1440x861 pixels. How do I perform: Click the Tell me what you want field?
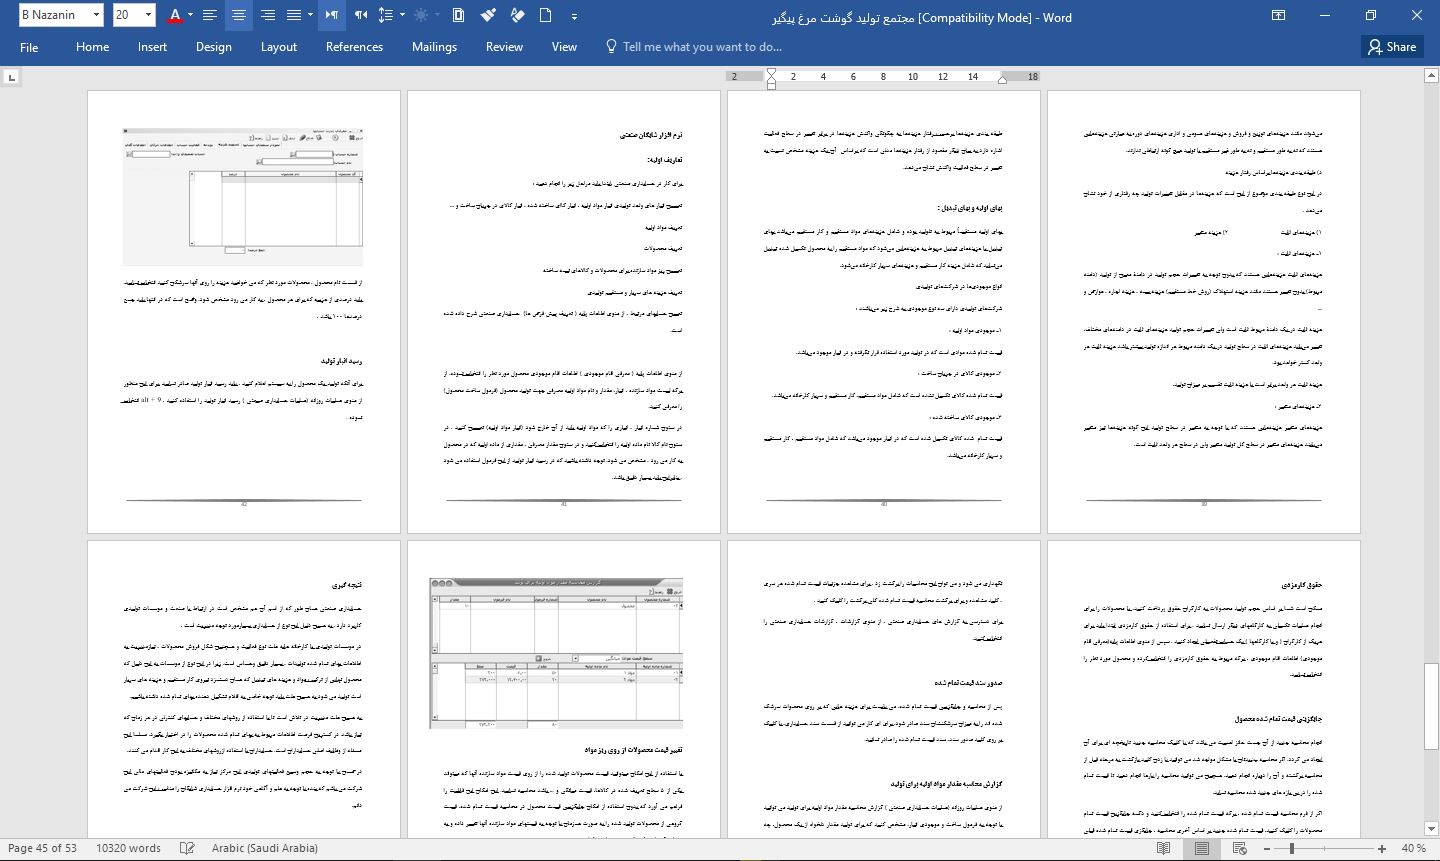[x=702, y=47]
